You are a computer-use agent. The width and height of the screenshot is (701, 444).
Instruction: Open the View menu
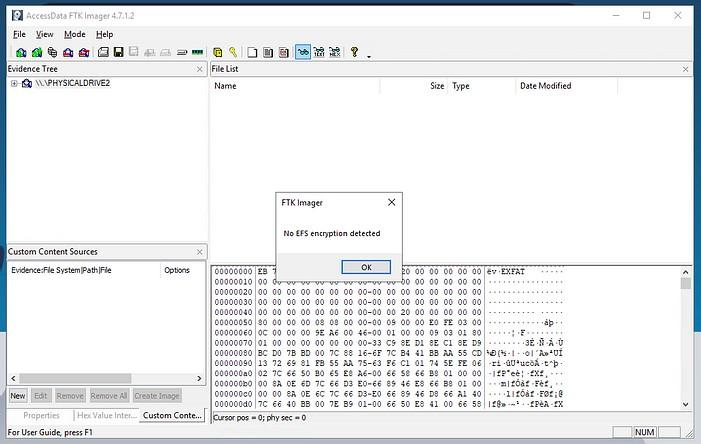click(44, 34)
